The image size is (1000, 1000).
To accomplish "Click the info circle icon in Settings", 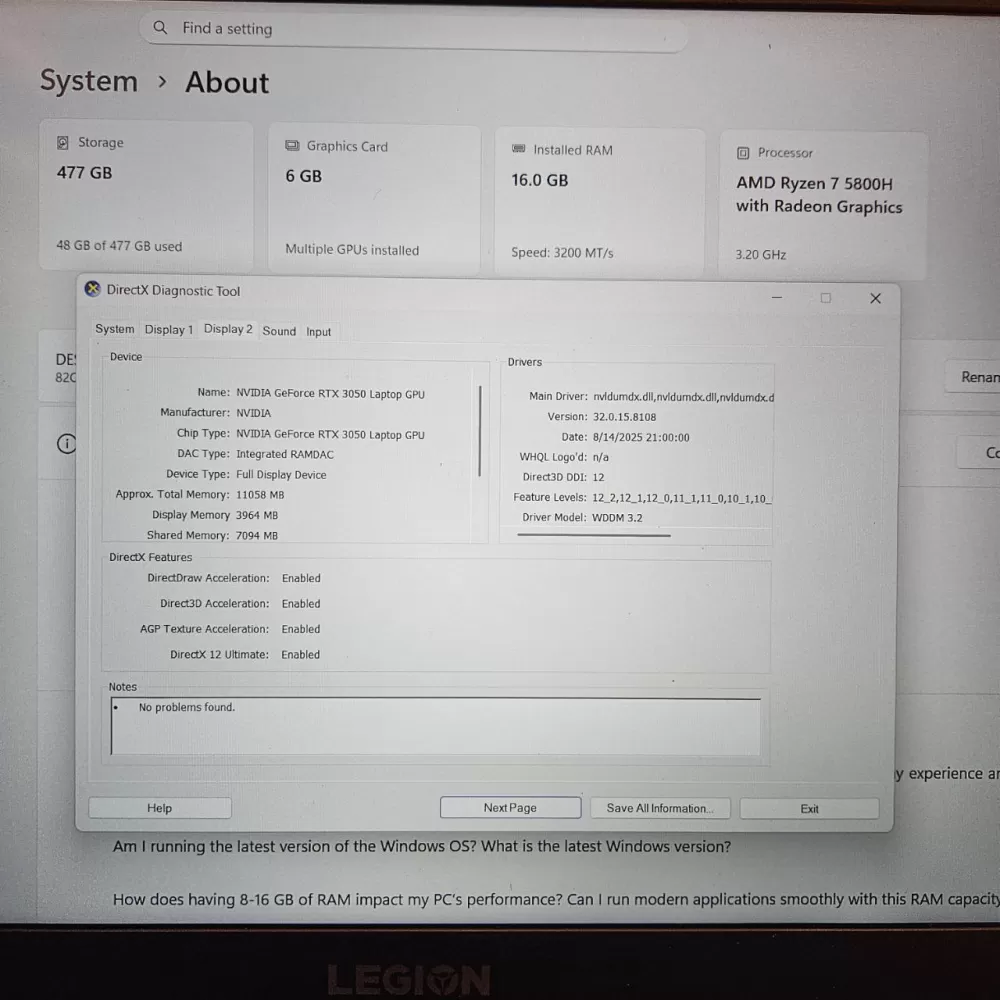I will tap(66, 443).
